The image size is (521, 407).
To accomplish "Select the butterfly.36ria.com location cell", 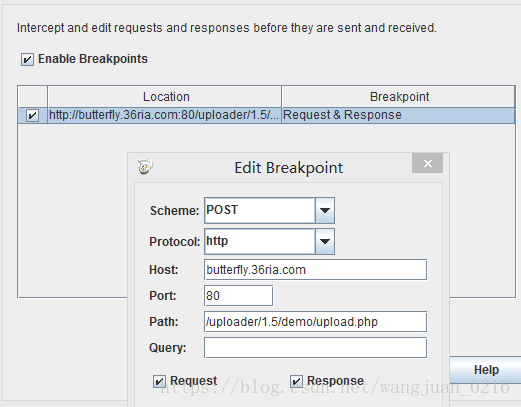I will [165, 115].
